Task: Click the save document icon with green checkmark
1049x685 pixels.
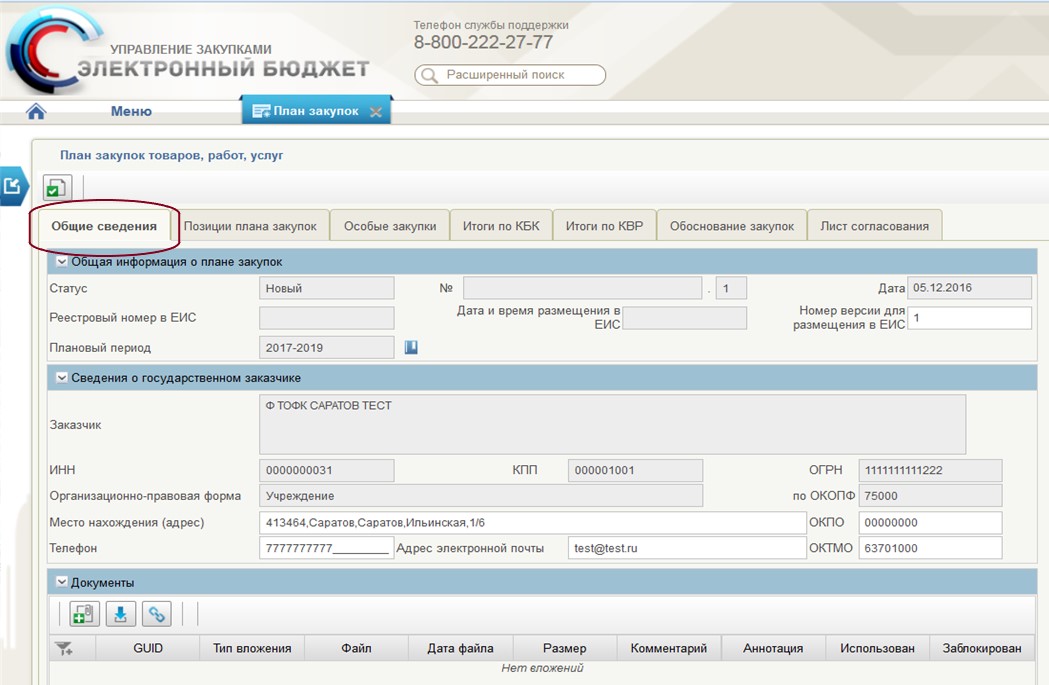Action: coord(57,187)
